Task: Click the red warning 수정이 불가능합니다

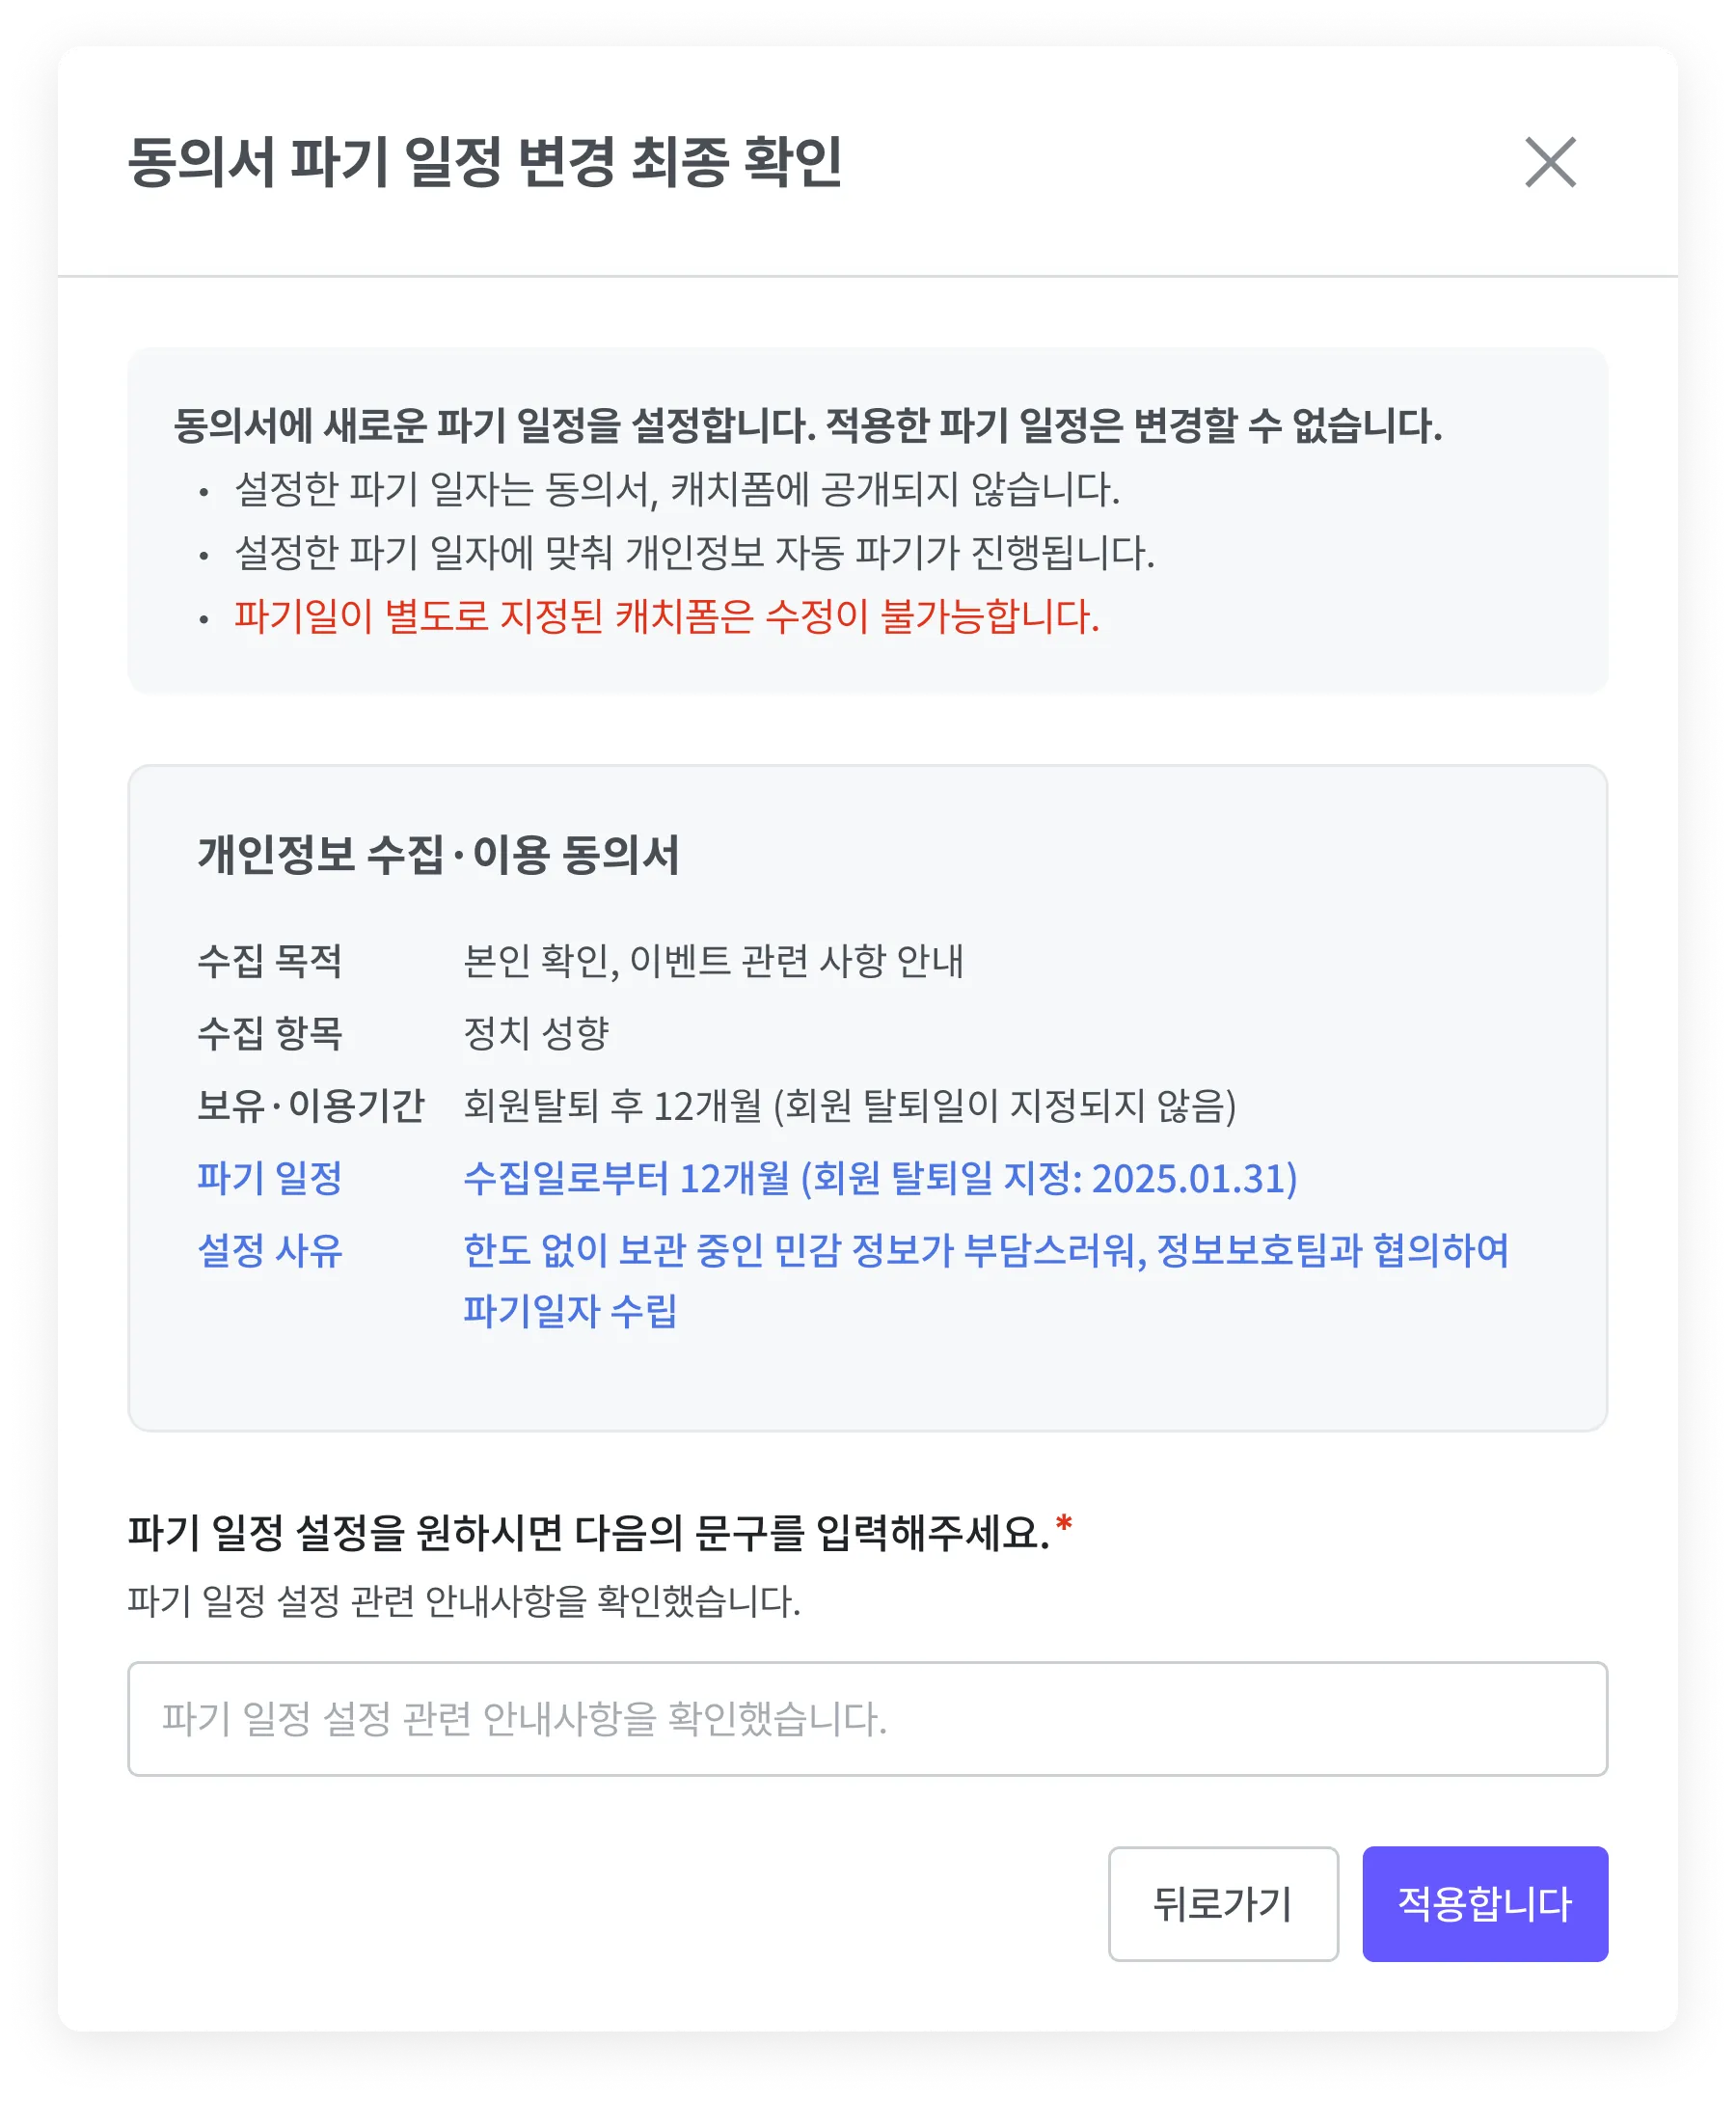Action: [x=667, y=616]
